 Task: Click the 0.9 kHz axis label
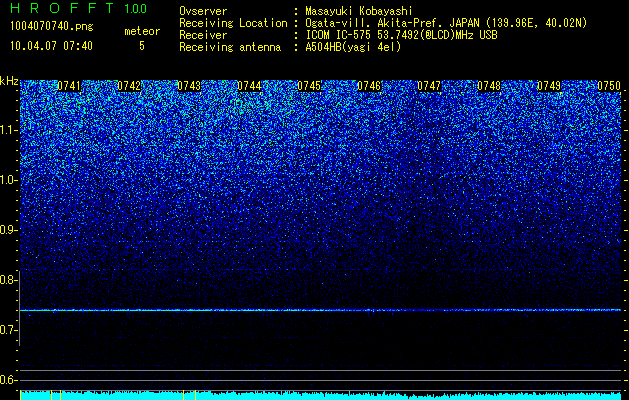click(x=9, y=230)
